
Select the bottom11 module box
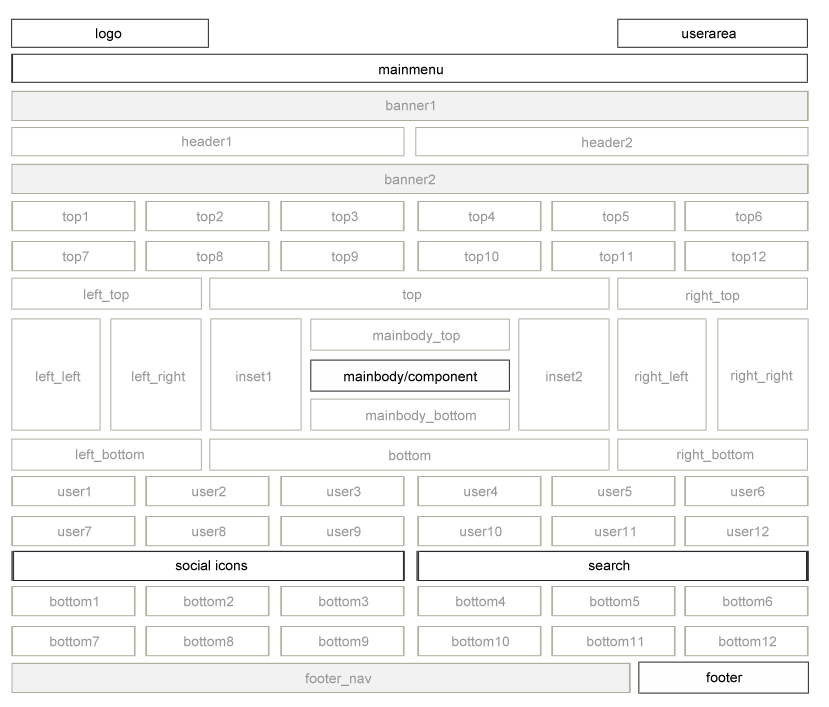point(613,641)
